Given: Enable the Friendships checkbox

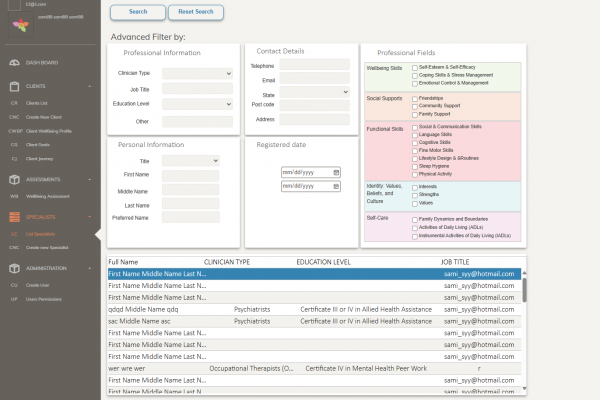Looking at the screenshot, I should [414, 99].
